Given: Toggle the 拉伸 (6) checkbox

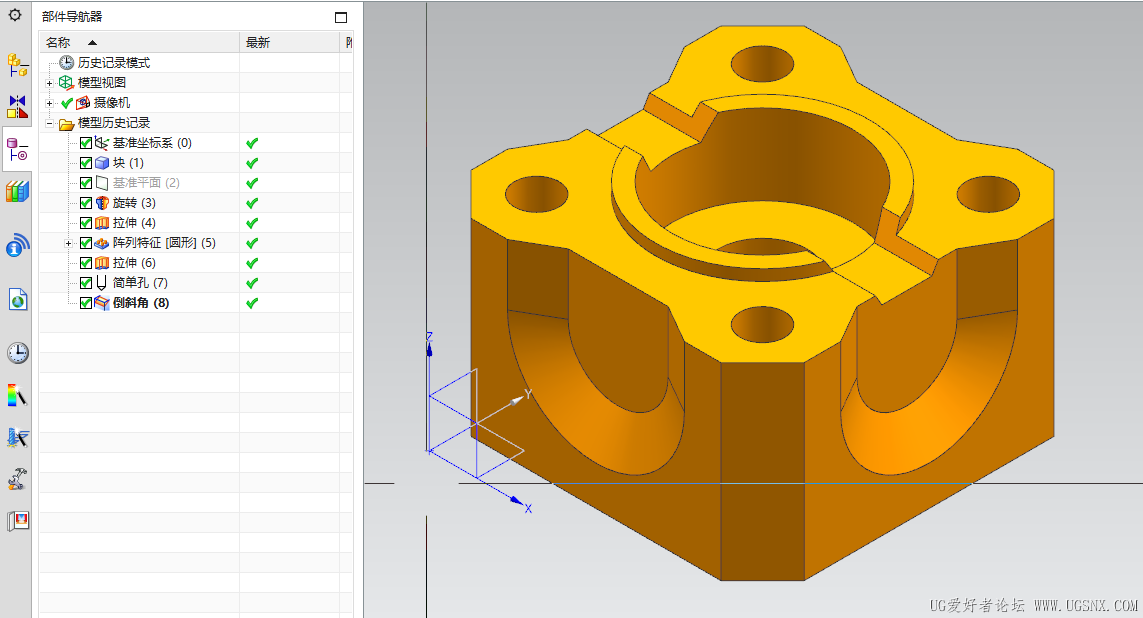Looking at the screenshot, I should 86,263.
